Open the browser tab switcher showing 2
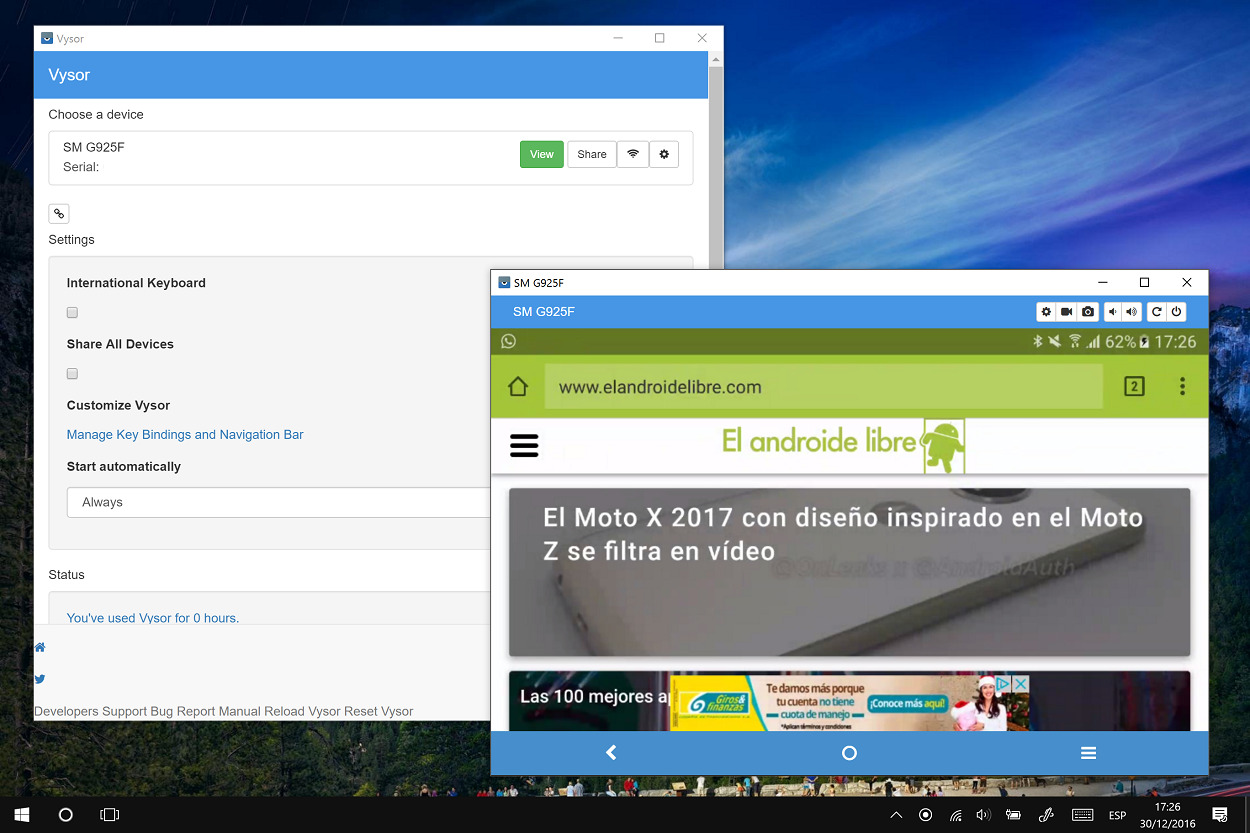The width and height of the screenshot is (1250, 833). [x=1134, y=387]
